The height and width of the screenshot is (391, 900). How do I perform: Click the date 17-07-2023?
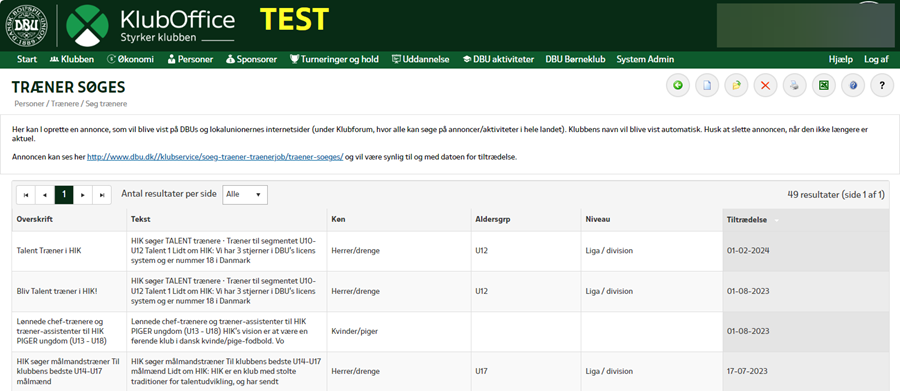coord(747,371)
